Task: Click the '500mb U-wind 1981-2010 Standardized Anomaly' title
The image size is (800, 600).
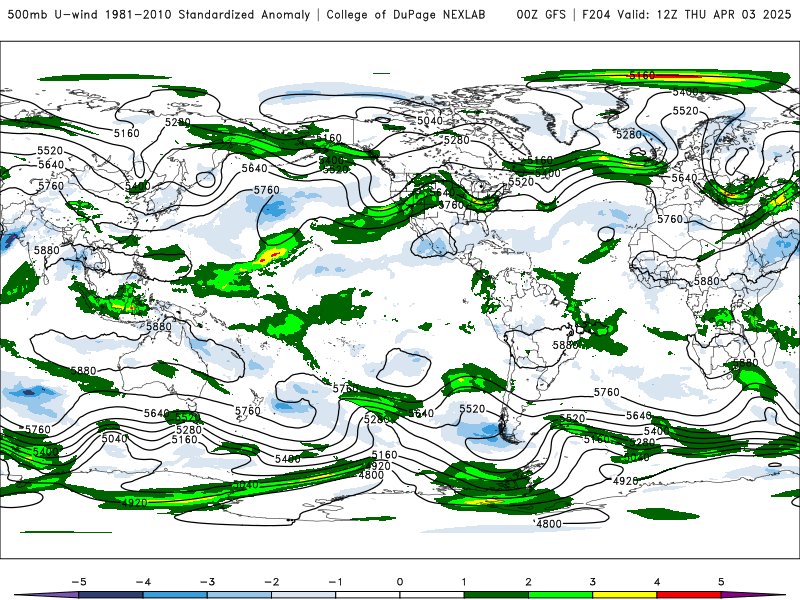Action: [159, 15]
